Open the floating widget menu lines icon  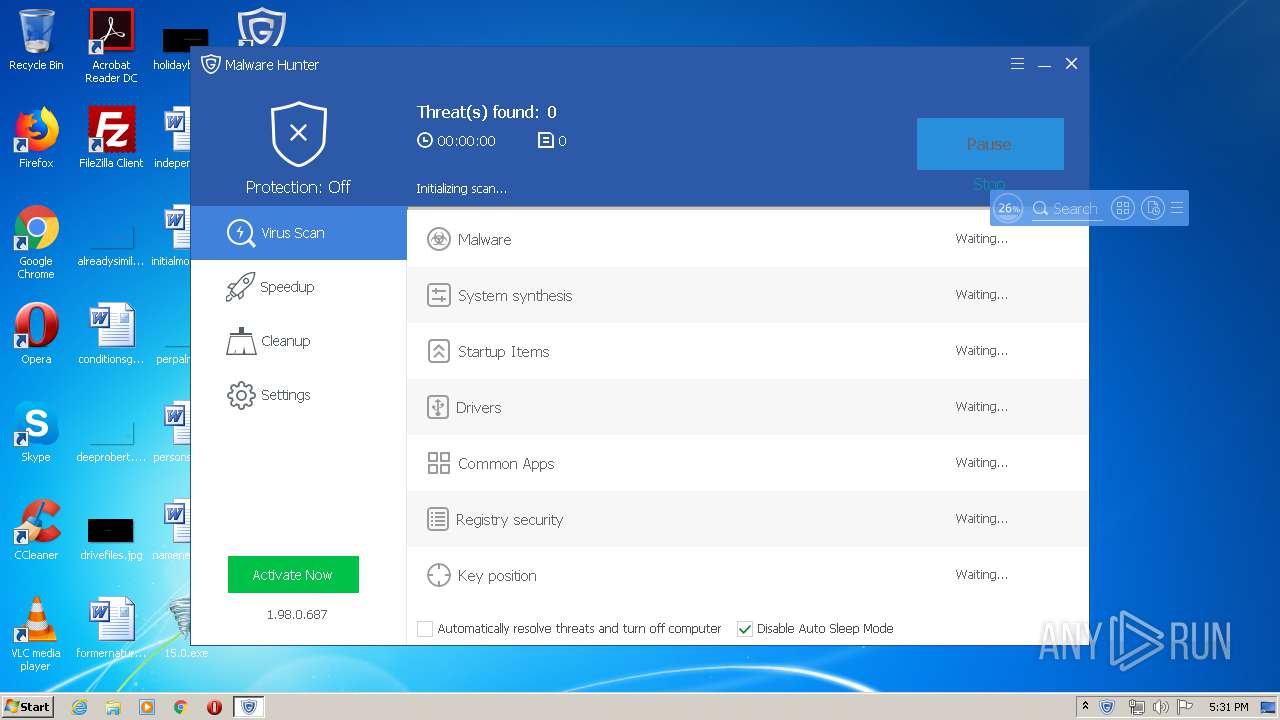[x=1177, y=208]
